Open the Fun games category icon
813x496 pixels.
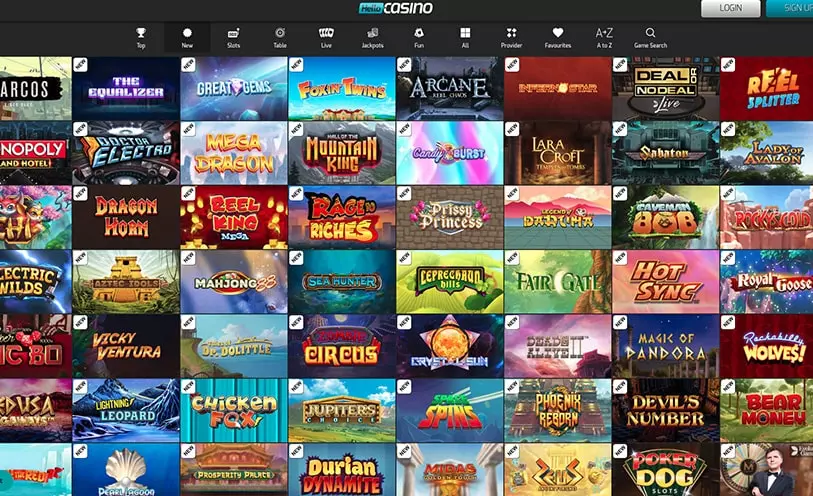click(419, 33)
